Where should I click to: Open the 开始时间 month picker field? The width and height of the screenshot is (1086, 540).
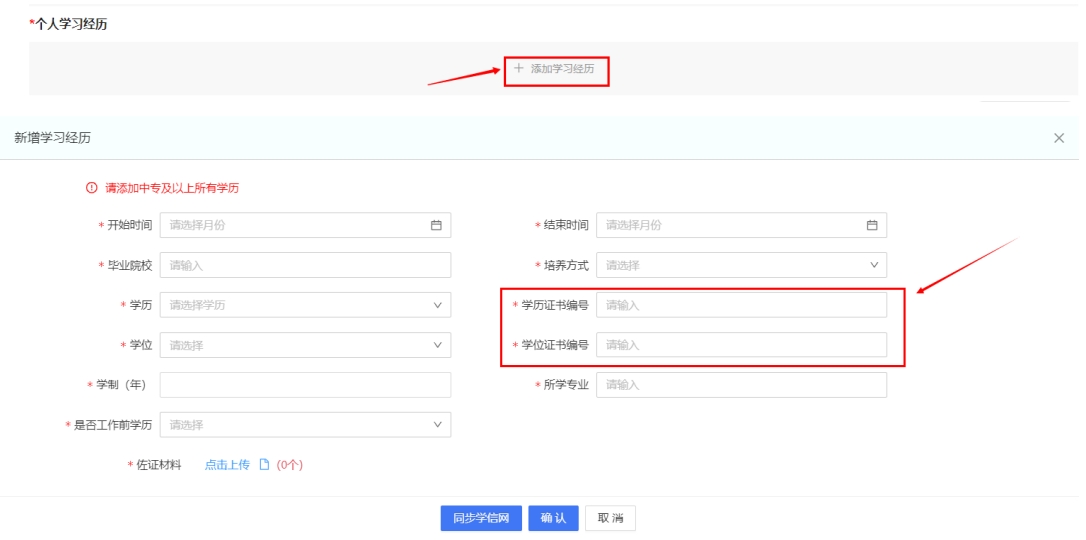pos(295,225)
